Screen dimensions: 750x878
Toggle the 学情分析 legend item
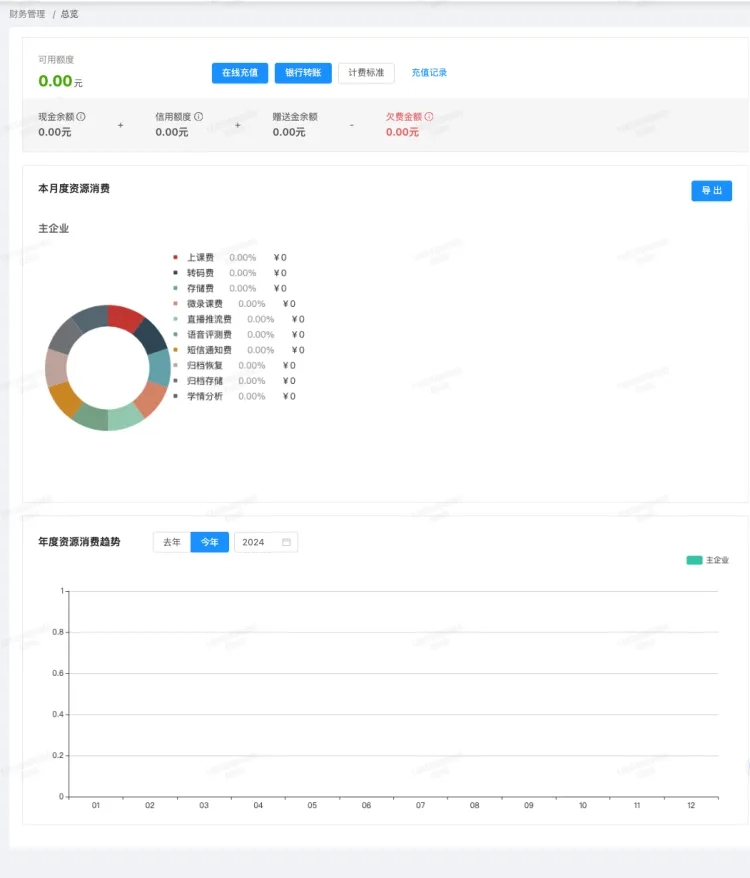[204, 396]
